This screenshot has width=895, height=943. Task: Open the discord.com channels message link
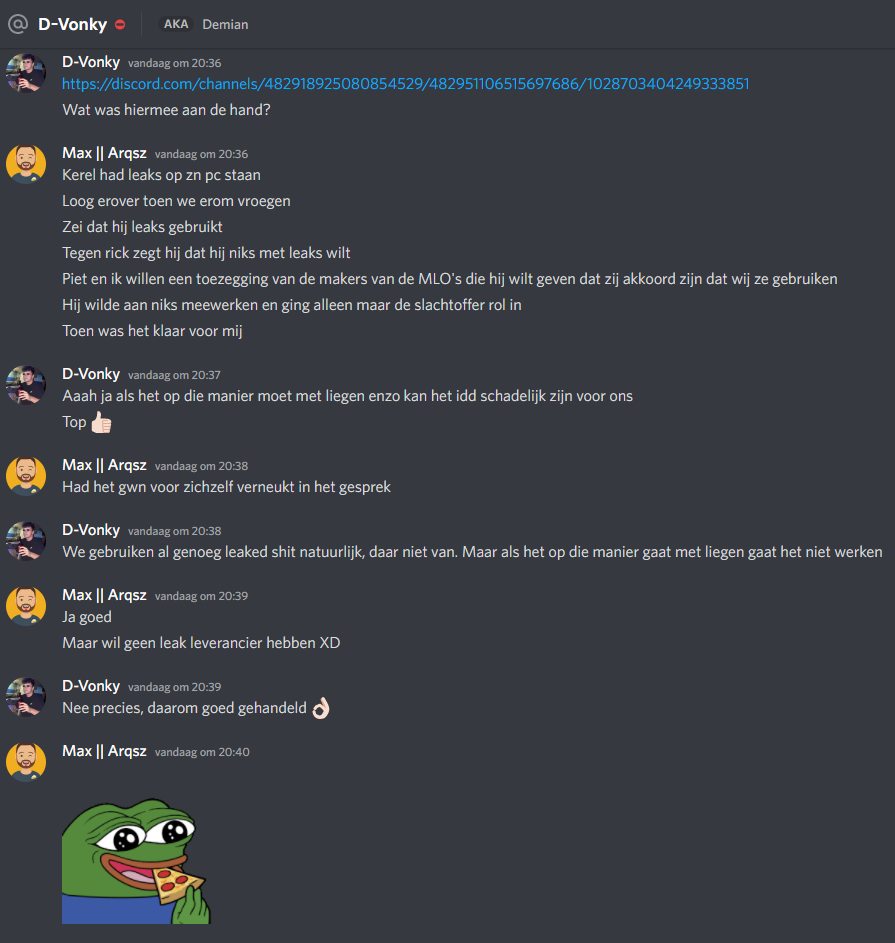tap(406, 84)
